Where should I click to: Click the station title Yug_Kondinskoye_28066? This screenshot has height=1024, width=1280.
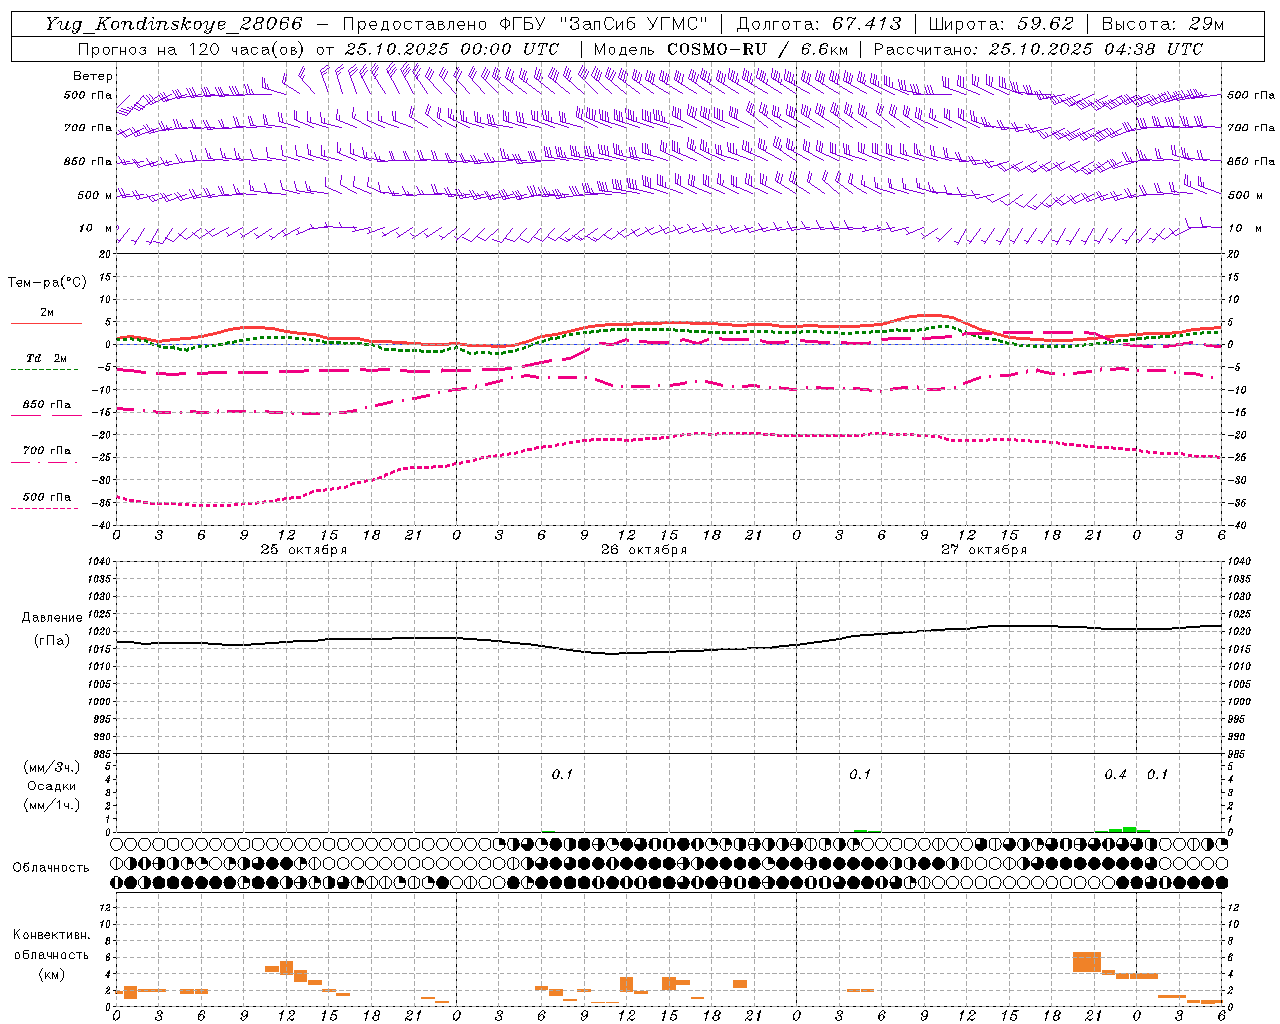coord(173,24)
